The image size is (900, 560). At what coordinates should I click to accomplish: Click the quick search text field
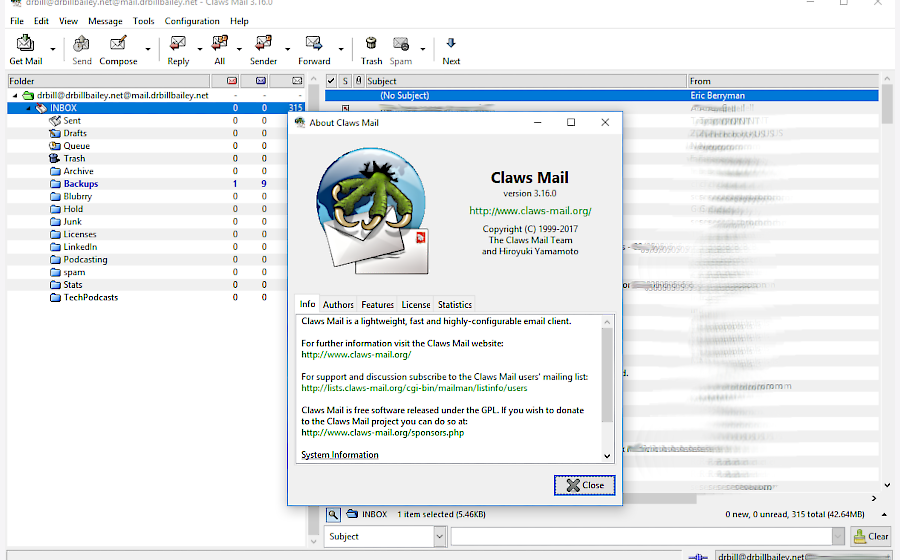pyautogui.click(x=642, y=536)
